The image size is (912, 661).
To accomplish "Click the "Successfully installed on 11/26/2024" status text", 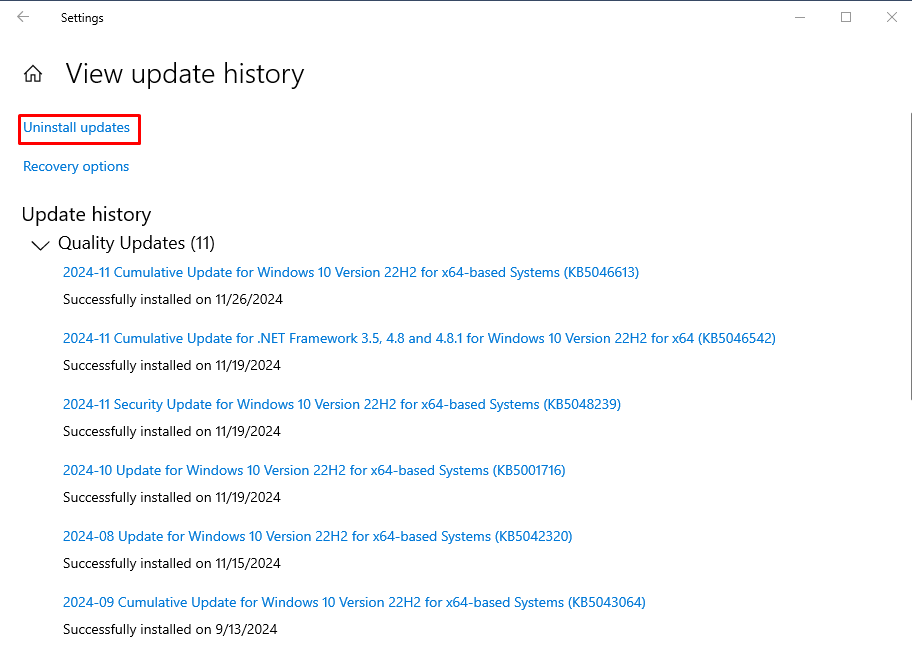I will pos(172,299).
